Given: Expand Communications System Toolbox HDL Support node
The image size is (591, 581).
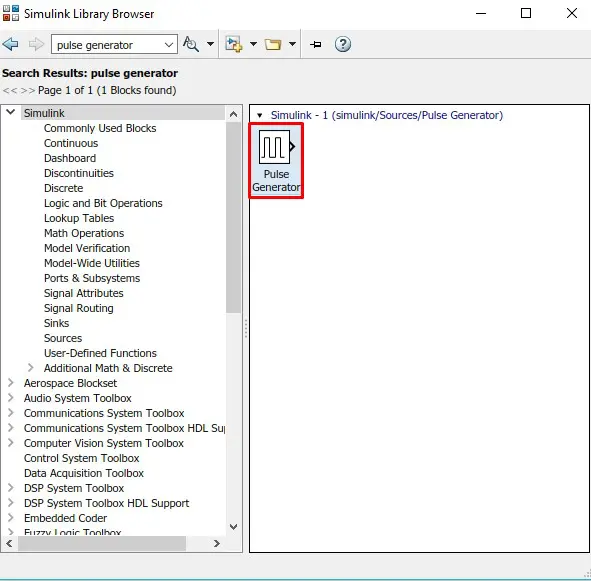Looking at the screenshot, I should [11, 428].
